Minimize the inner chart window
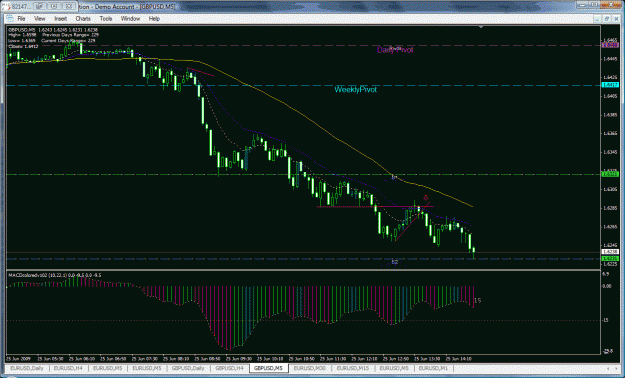 tap(597, 19)
